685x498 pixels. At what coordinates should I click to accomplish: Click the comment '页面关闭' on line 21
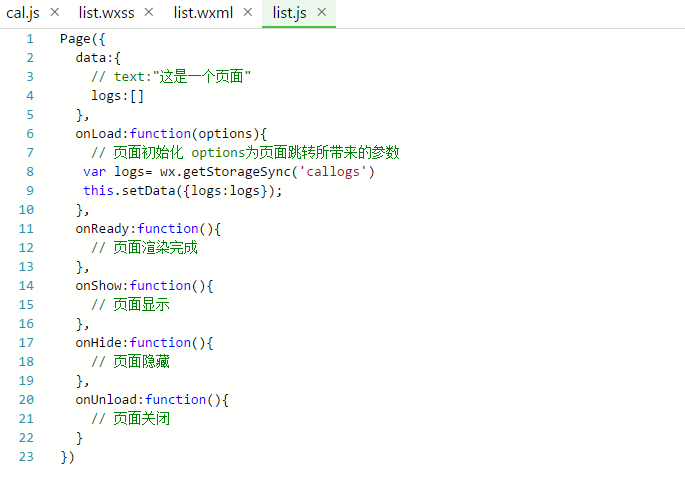142,418
